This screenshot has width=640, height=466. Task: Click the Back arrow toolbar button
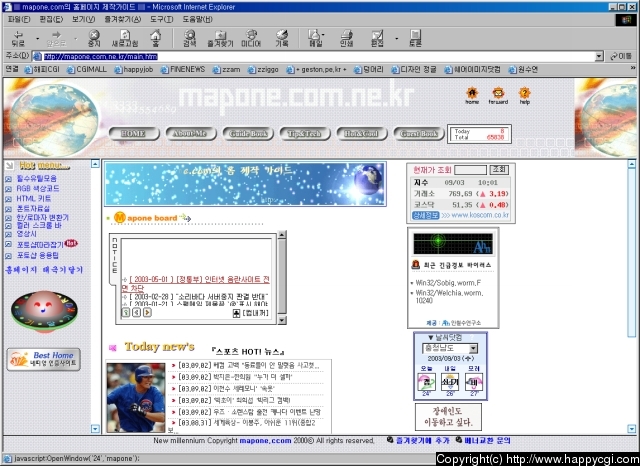click(x=18, y=38)
